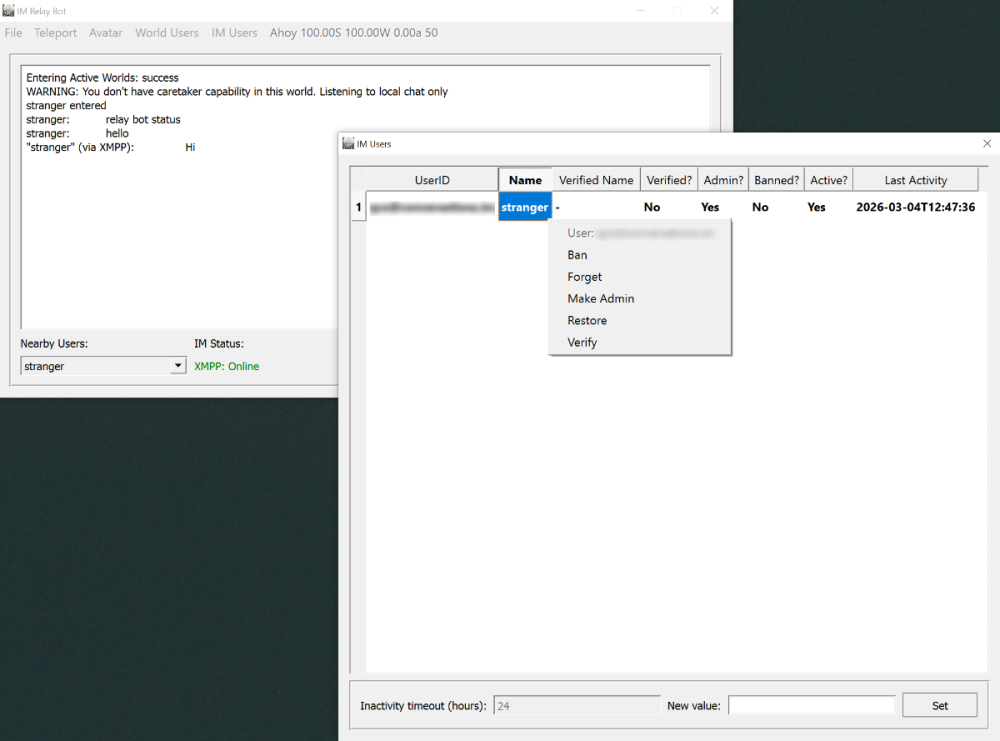
Task: Select the highlighted stranger name cell
Action: pos(525,207)
